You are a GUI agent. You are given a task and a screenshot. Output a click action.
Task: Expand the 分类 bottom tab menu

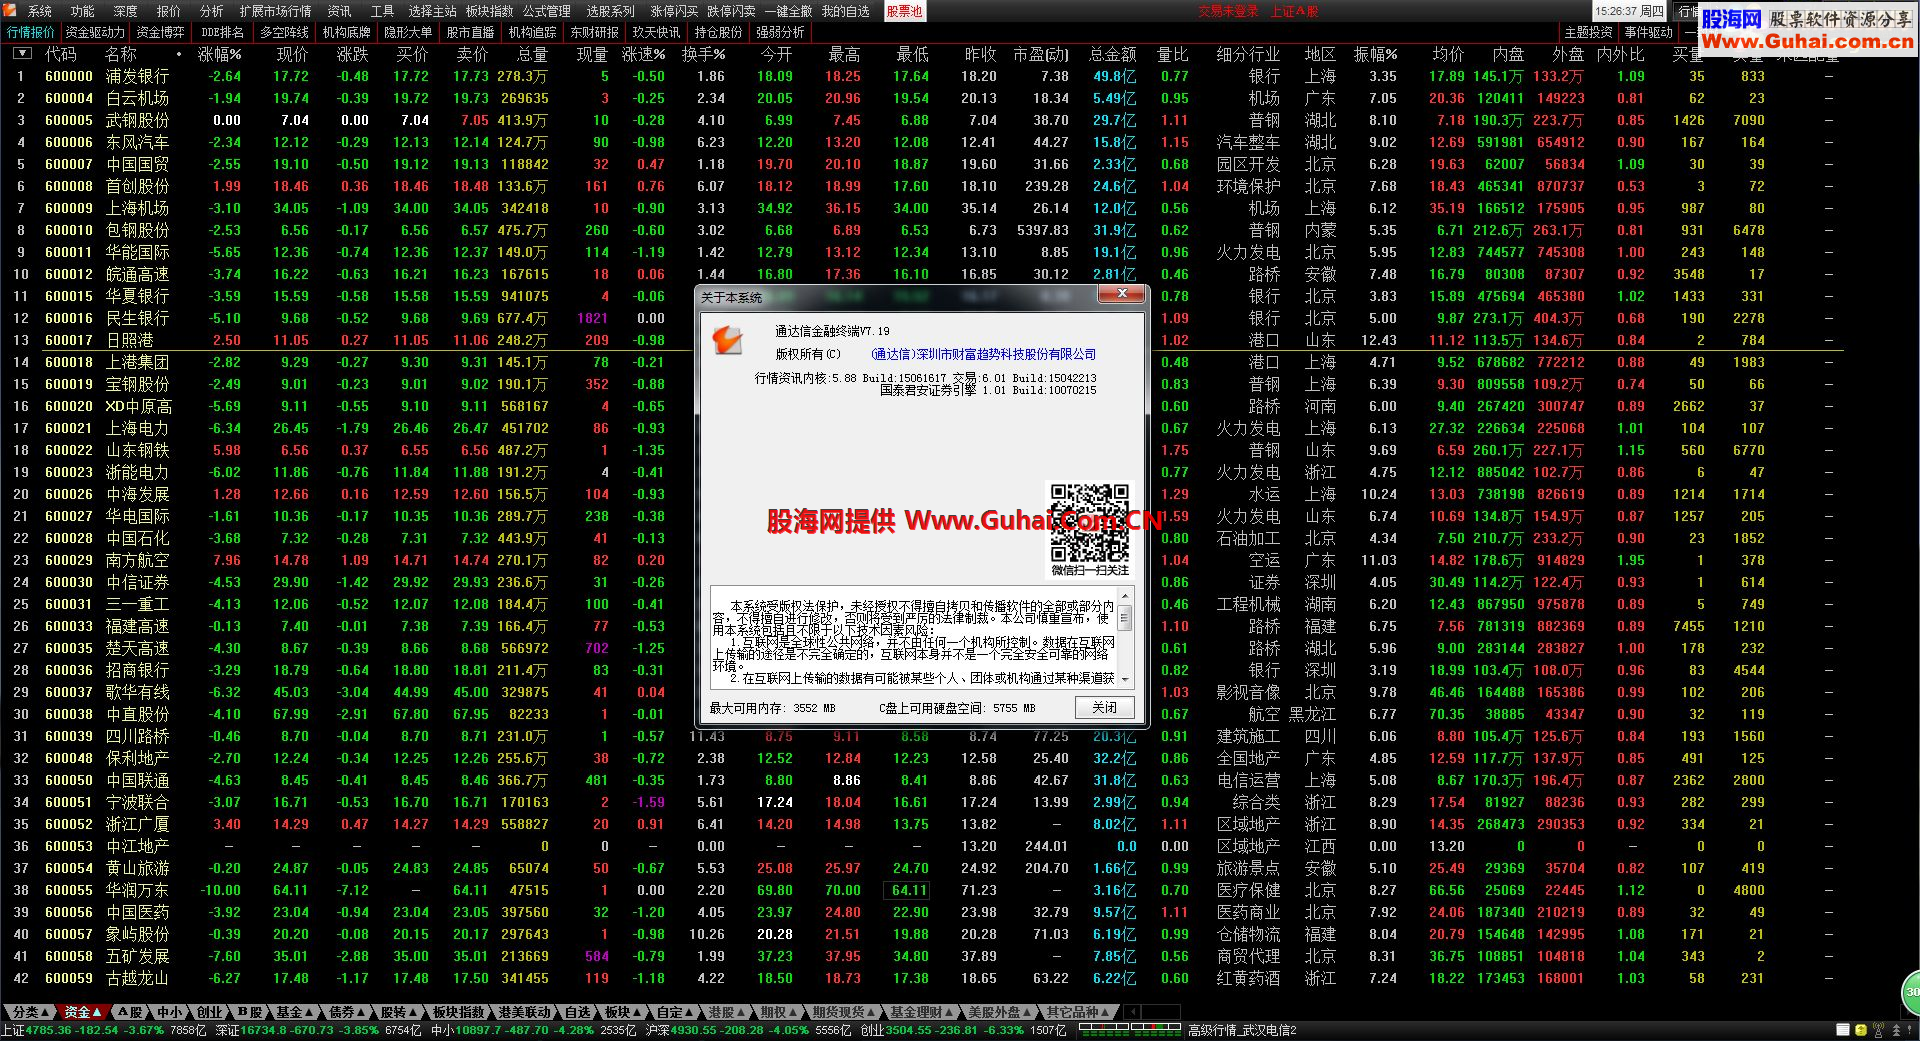31,1012
